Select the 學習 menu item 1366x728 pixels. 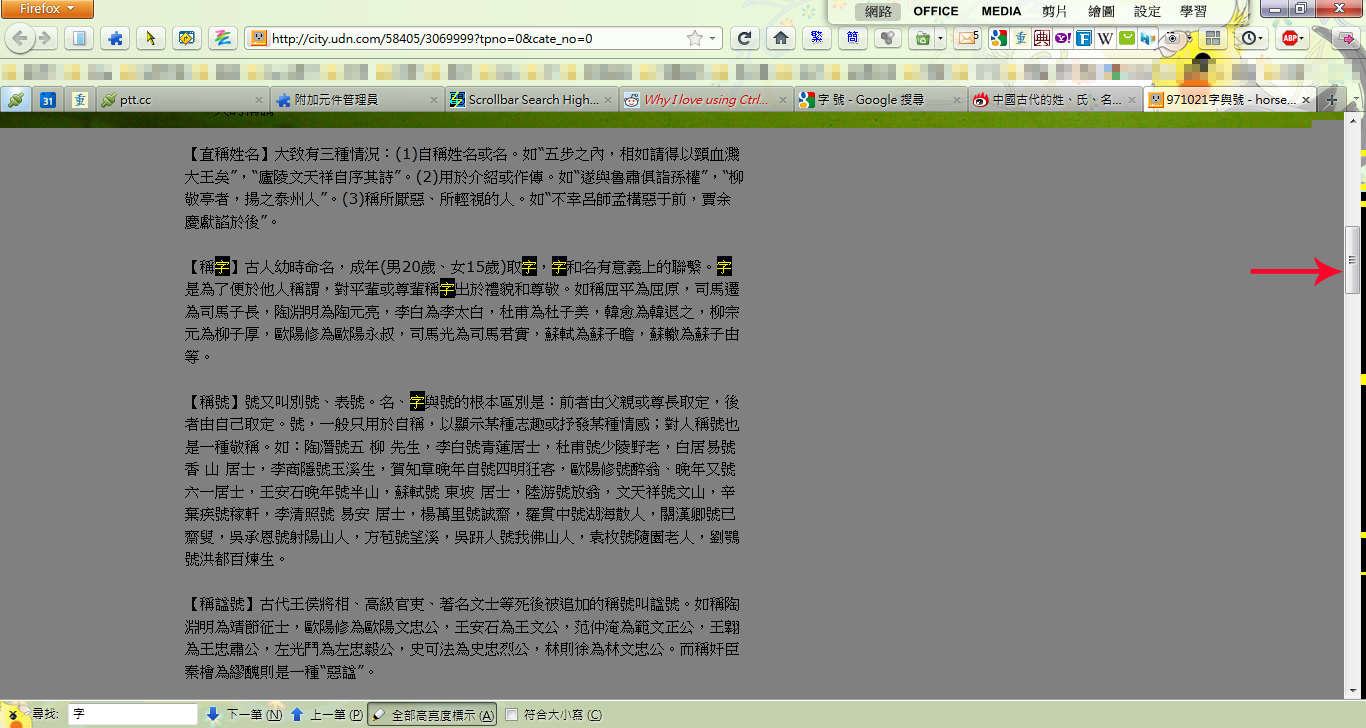1193,11
